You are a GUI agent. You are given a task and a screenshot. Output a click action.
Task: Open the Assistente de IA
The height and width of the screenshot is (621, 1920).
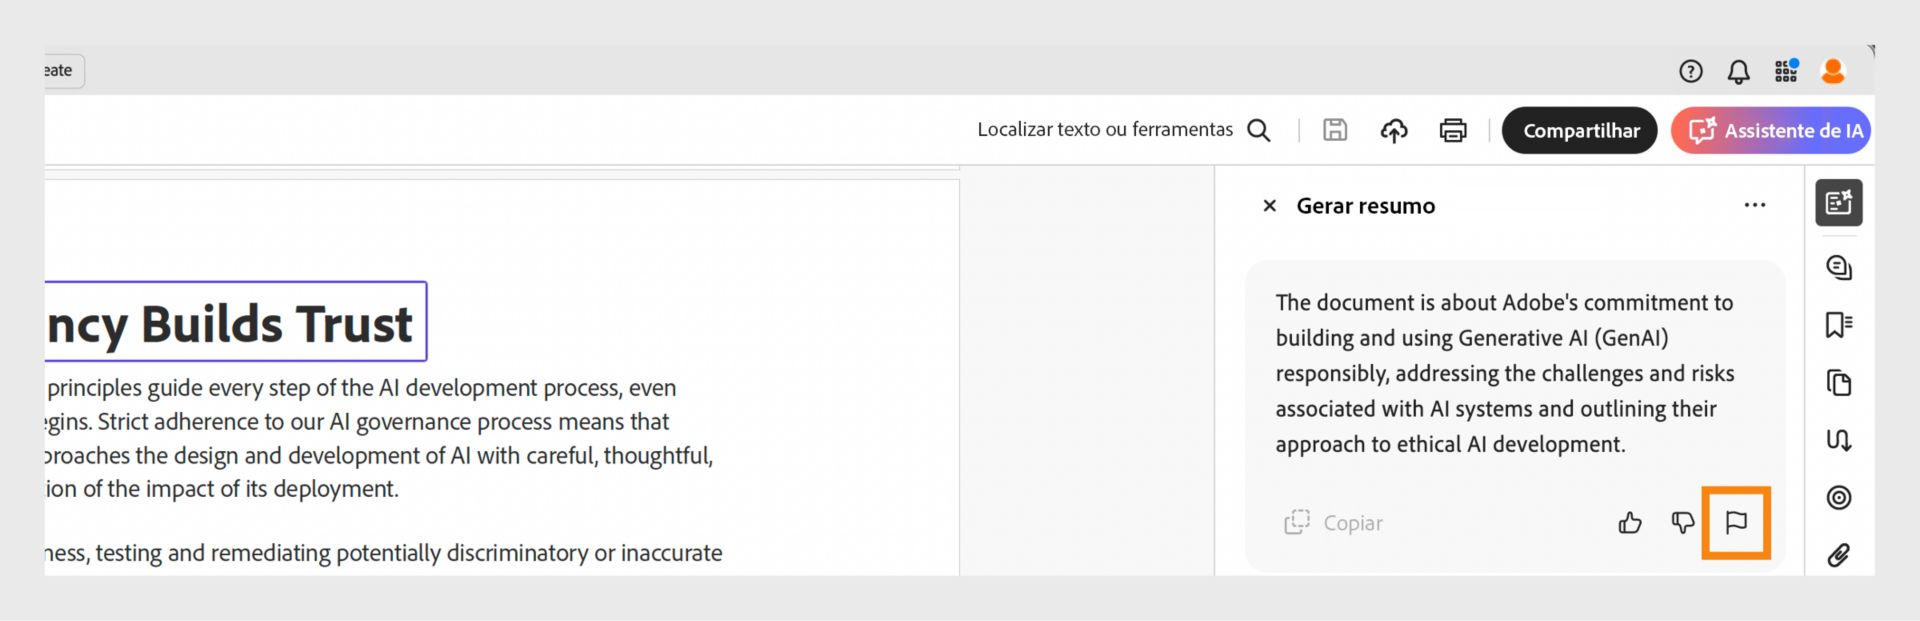point(1771,130)
